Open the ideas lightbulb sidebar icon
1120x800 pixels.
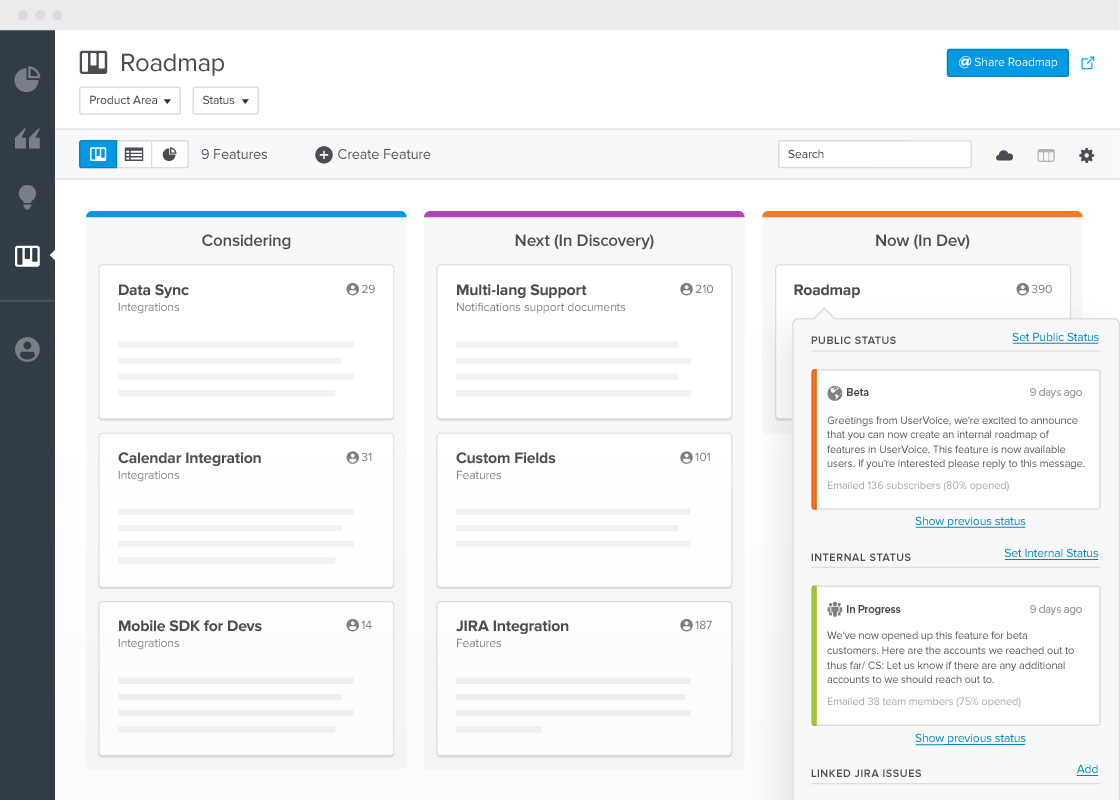(x=27, y=197)
